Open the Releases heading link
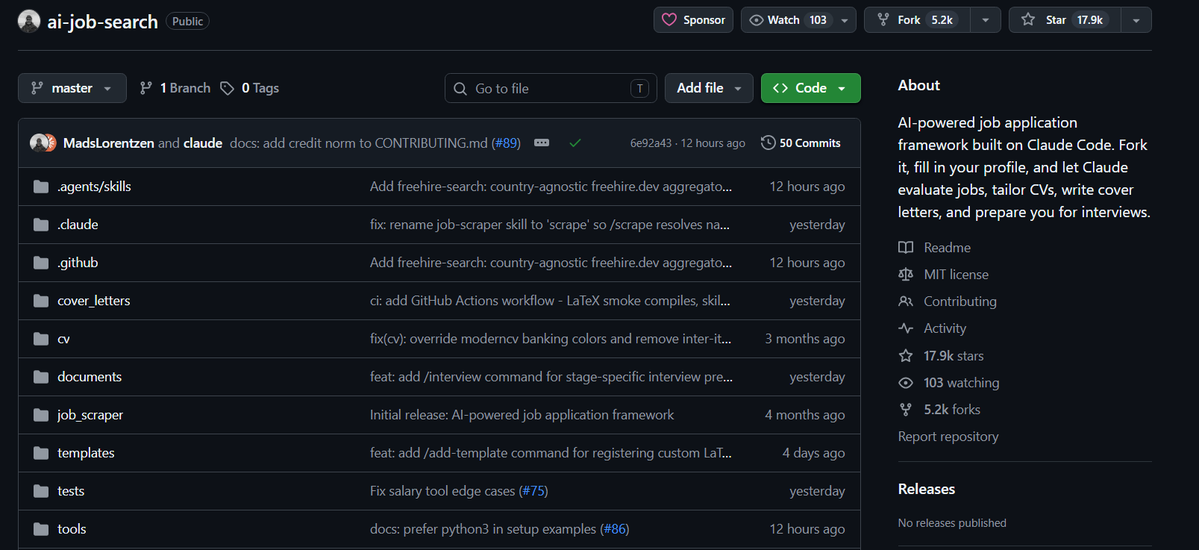 point(926,489)
